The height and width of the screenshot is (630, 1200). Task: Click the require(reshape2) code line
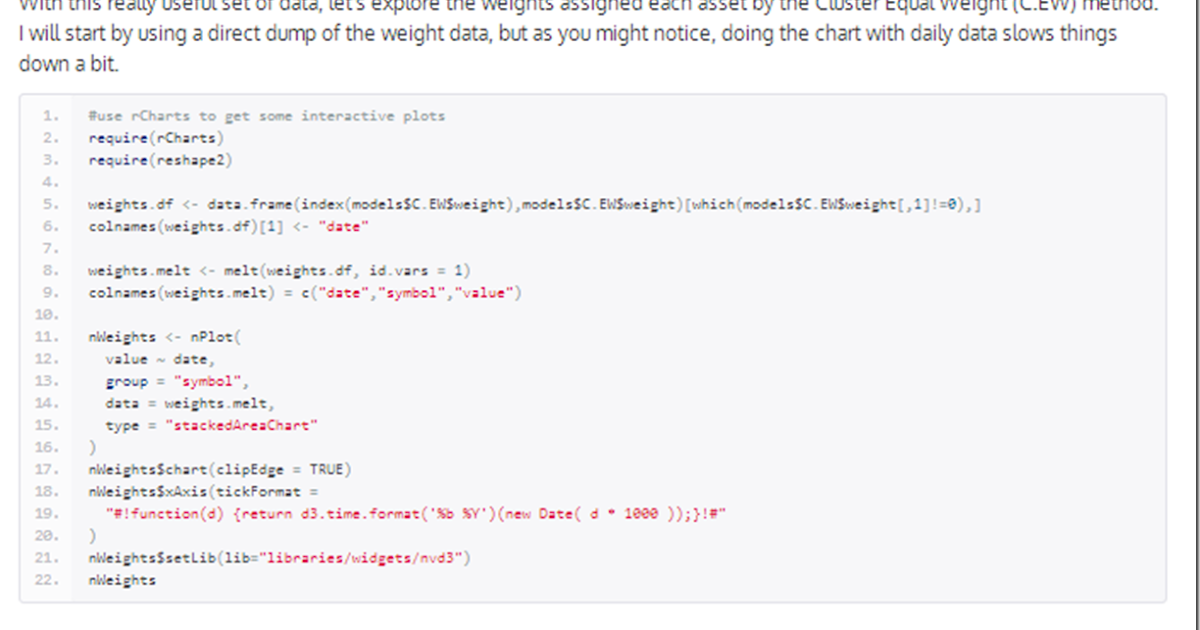160,160
